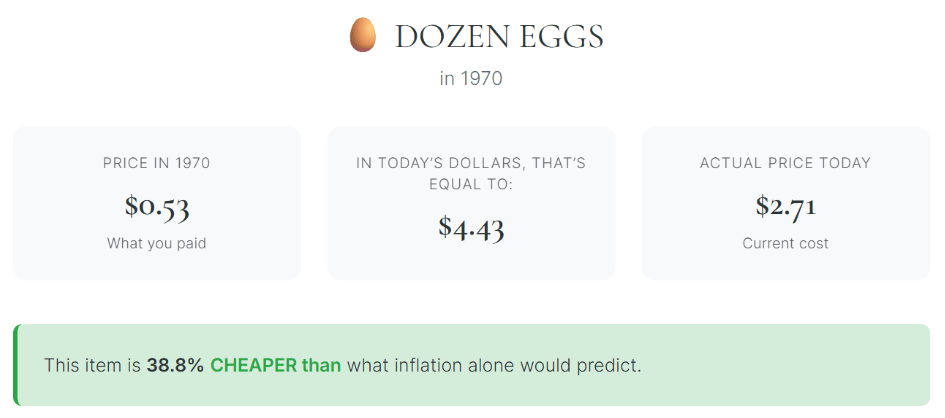Image resolution: width=945 pixels, height=418 pixels.
Task: Click the 'in 1970' subtitle
Action: pos(471,79)
